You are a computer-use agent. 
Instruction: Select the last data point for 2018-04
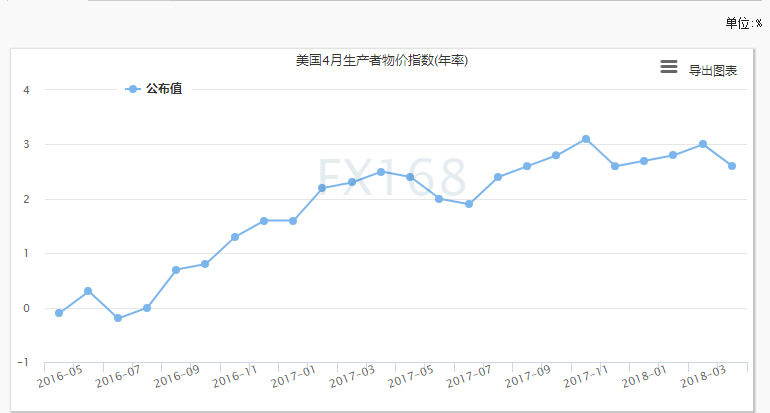coord(732,166)
